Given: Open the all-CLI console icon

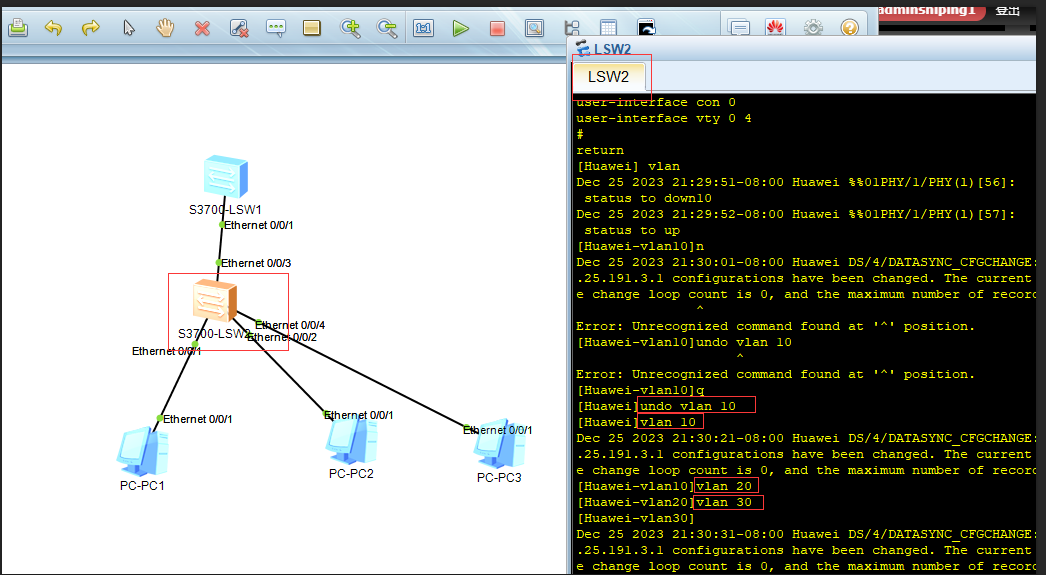Looking at the screenshot, I should 646,27.
